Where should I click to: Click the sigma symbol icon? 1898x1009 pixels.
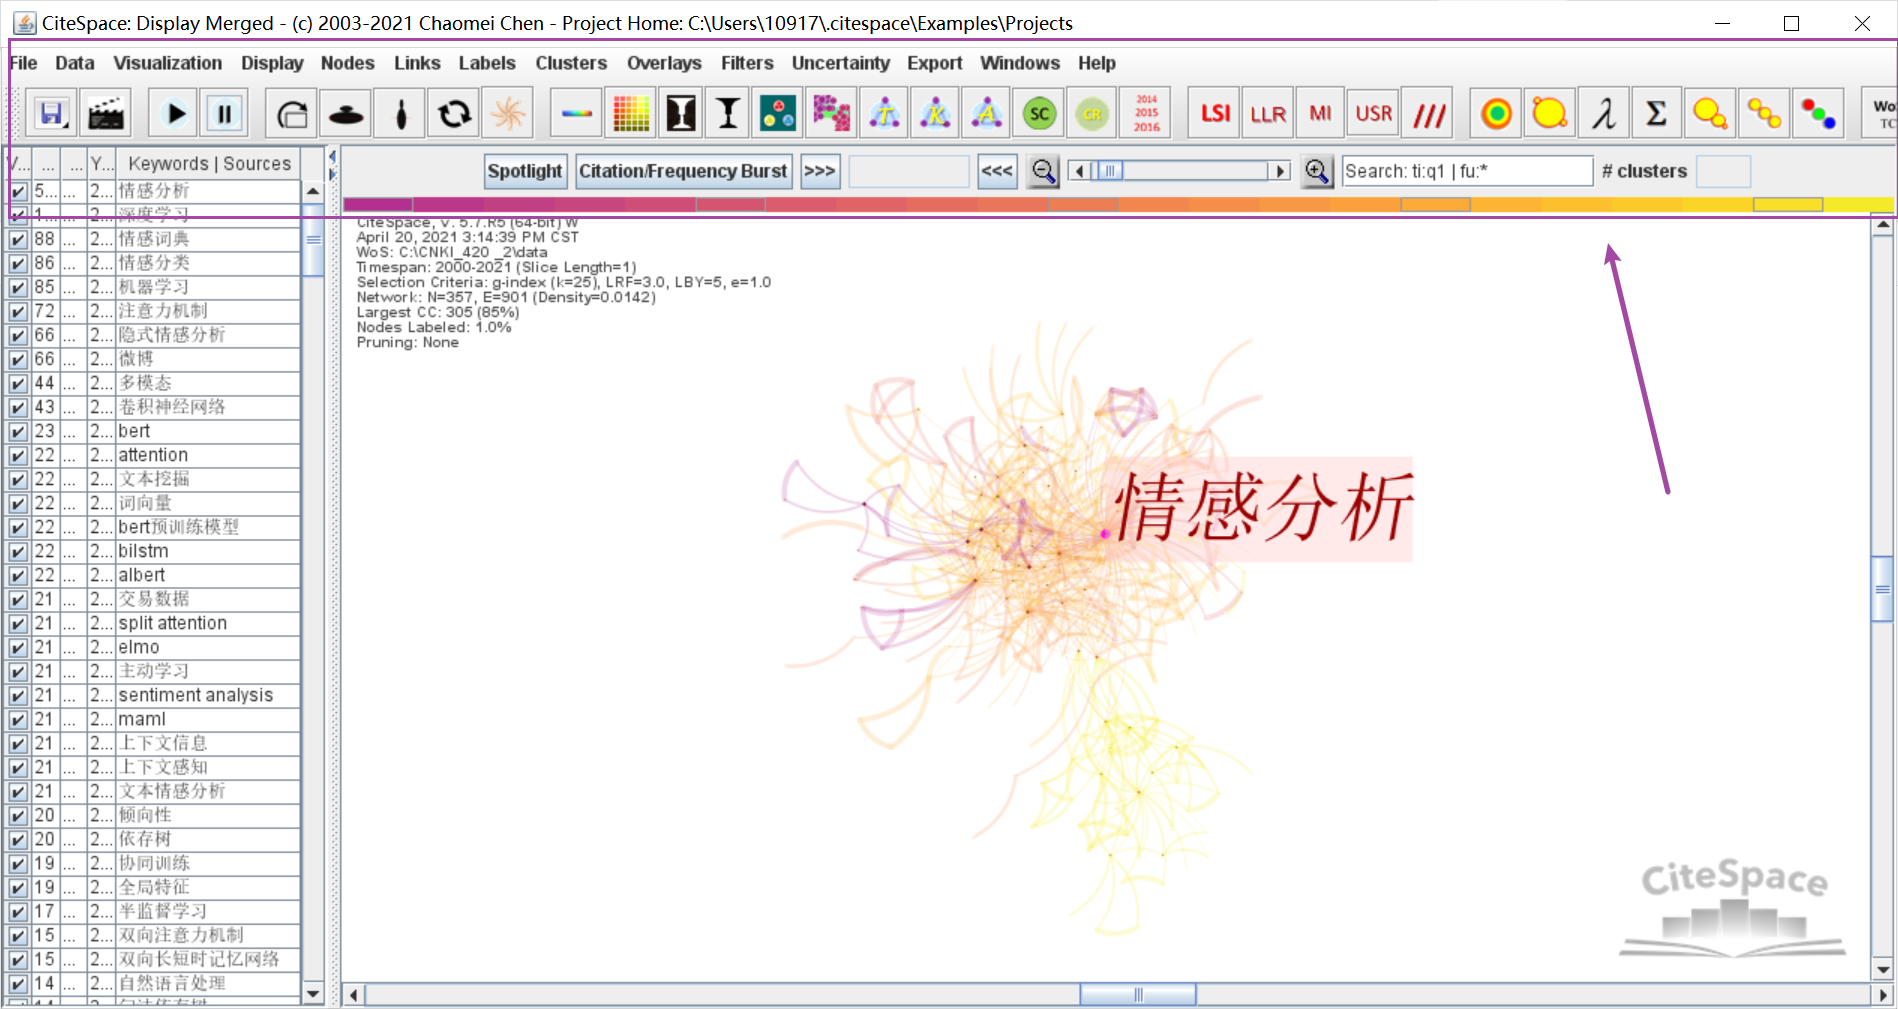(x=1656, y=114)
